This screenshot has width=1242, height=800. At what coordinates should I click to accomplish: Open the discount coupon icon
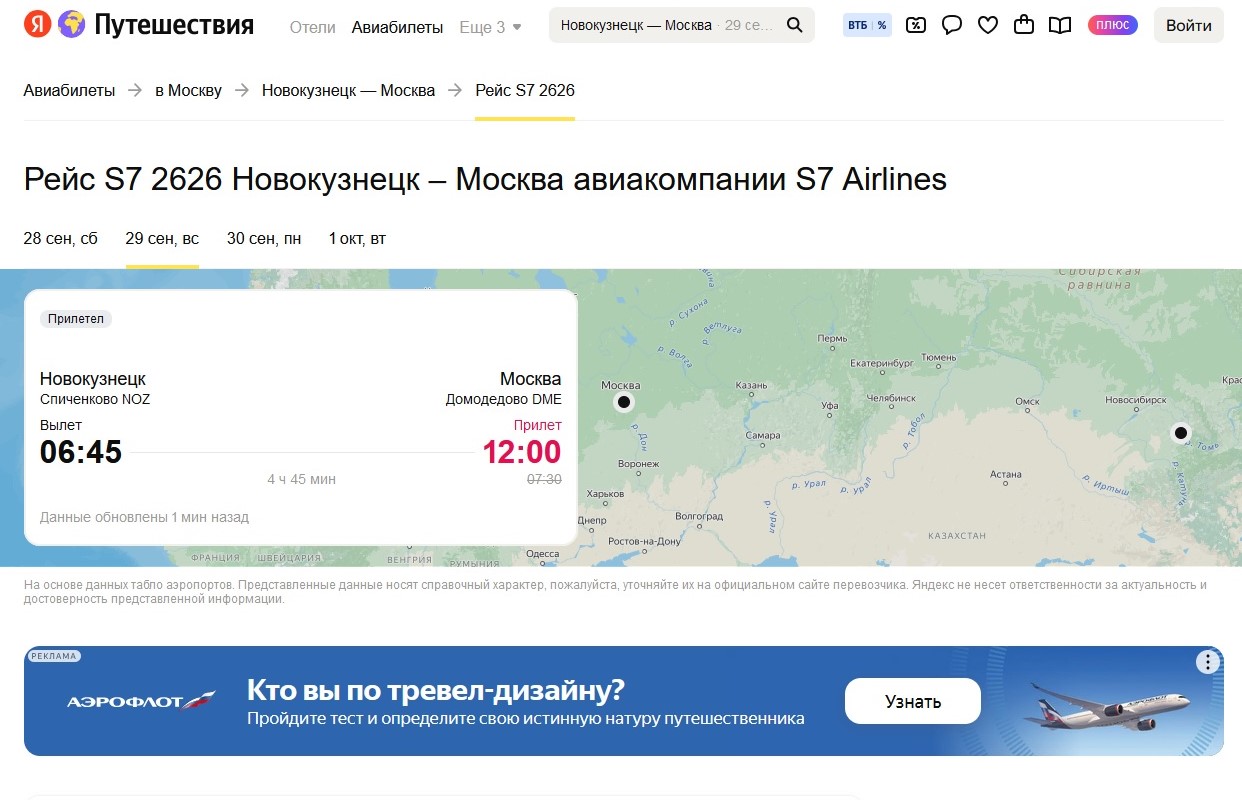pos(915,26)
